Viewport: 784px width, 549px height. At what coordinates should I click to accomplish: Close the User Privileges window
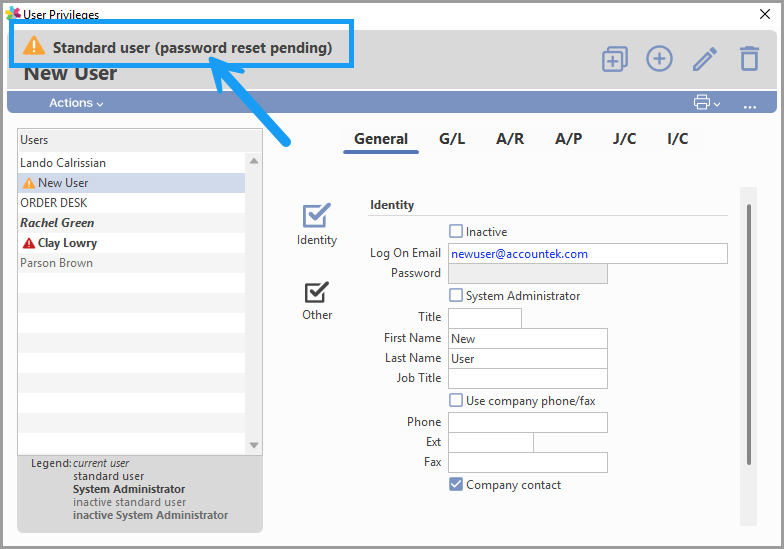[x=764, y=14]
